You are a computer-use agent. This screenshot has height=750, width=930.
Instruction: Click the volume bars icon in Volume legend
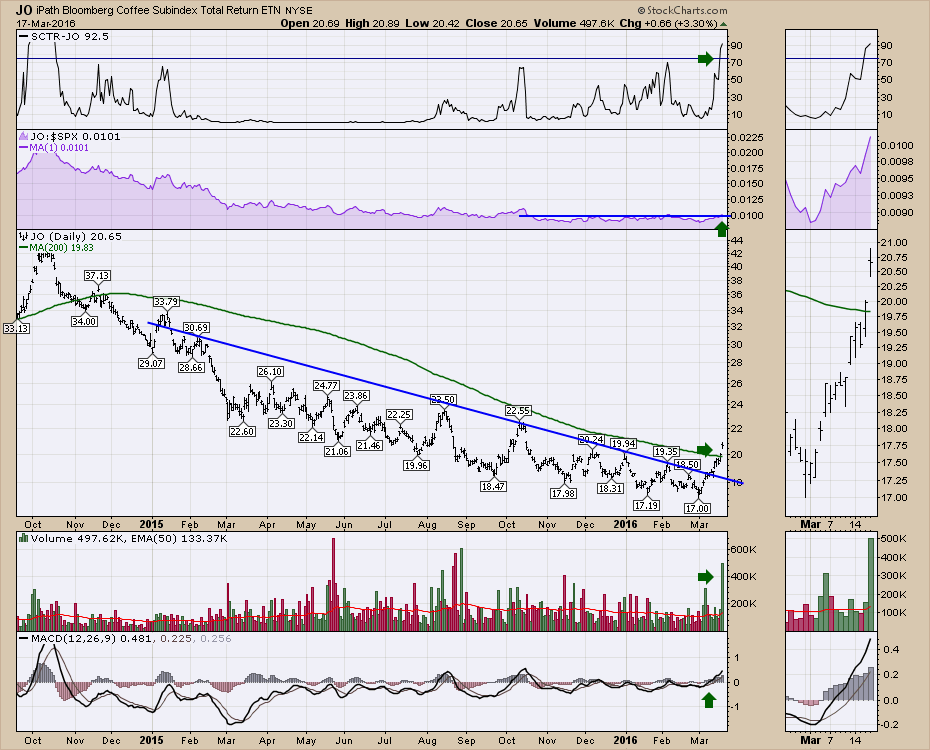tap(23, 538)
